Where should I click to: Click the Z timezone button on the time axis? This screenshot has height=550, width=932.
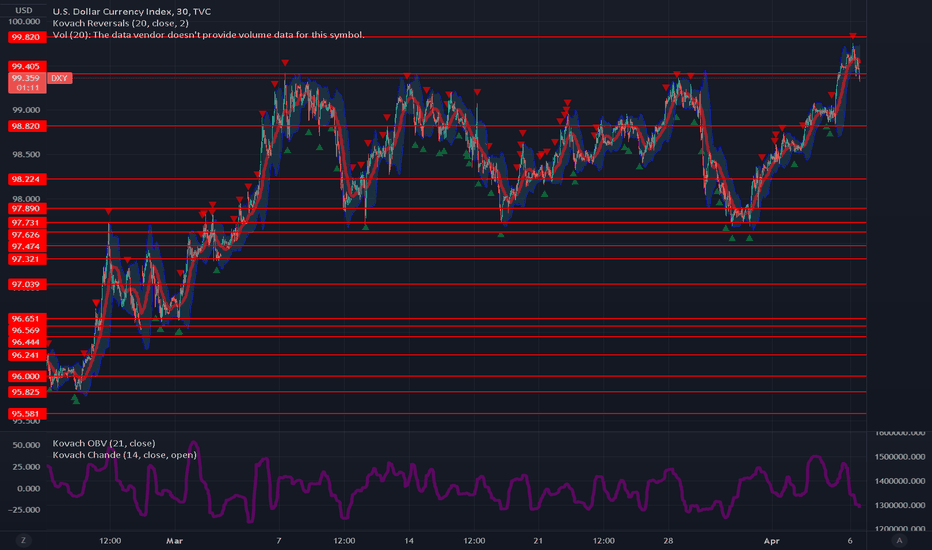(x=23, y=540)
